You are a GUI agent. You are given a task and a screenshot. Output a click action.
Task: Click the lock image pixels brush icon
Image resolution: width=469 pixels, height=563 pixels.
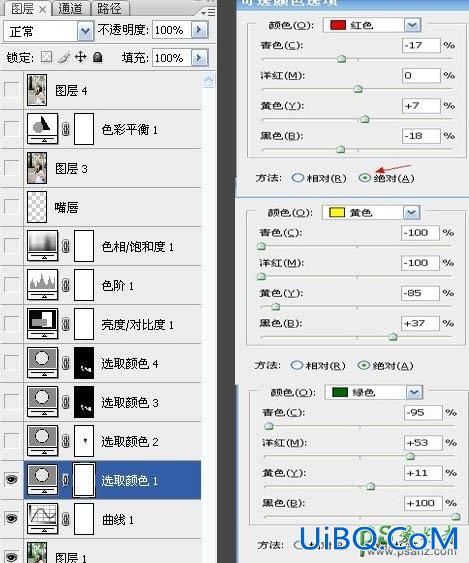(x=64, y=57)
